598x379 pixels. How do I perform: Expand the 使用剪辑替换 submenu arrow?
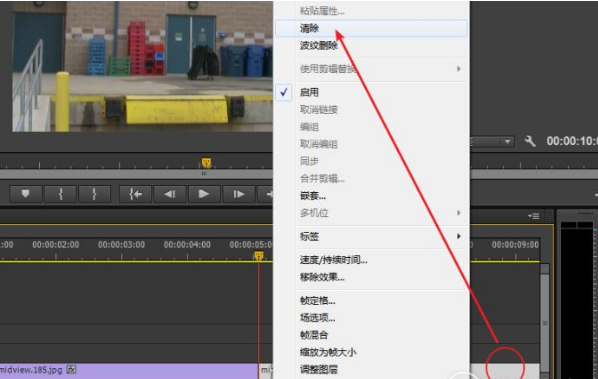pos(458,69)
